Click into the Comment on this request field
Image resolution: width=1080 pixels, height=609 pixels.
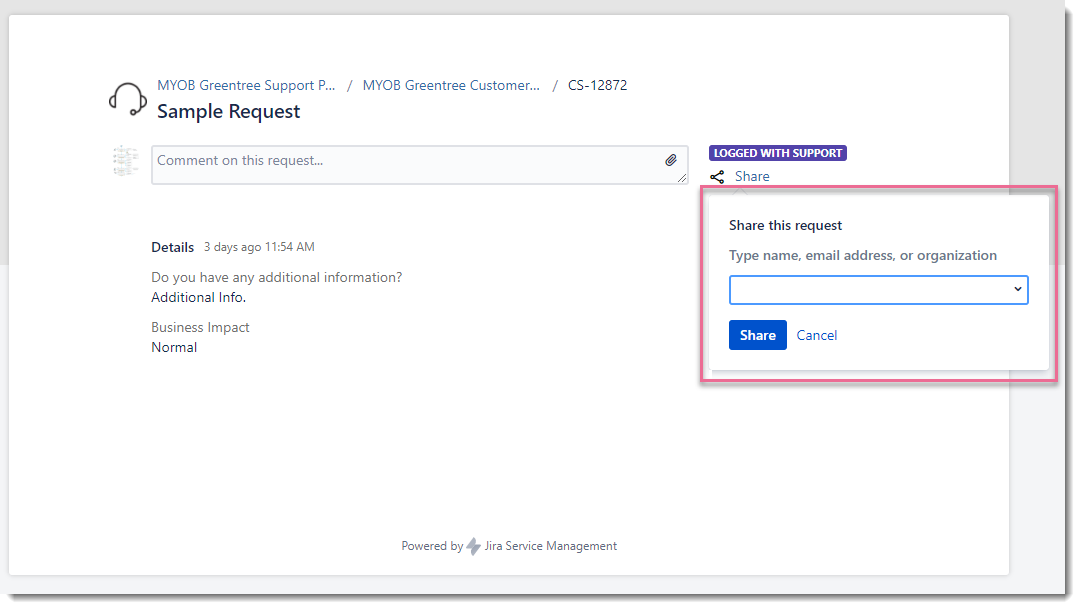[x=419, y=165]
